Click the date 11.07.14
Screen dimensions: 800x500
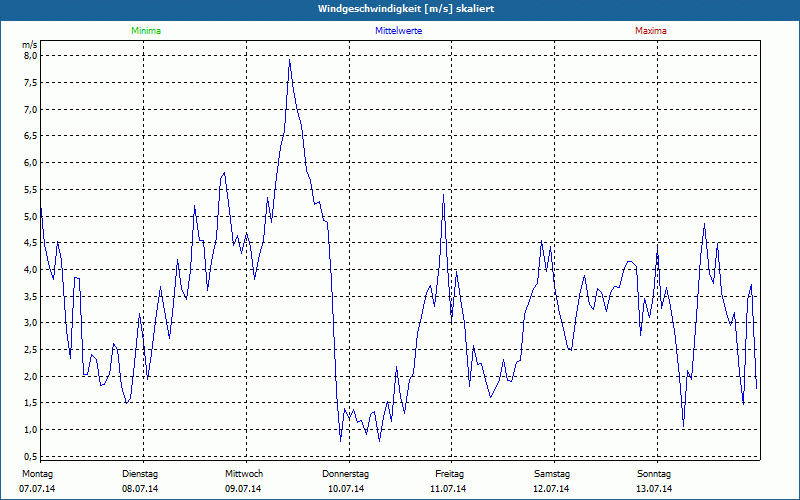(448, 489)
